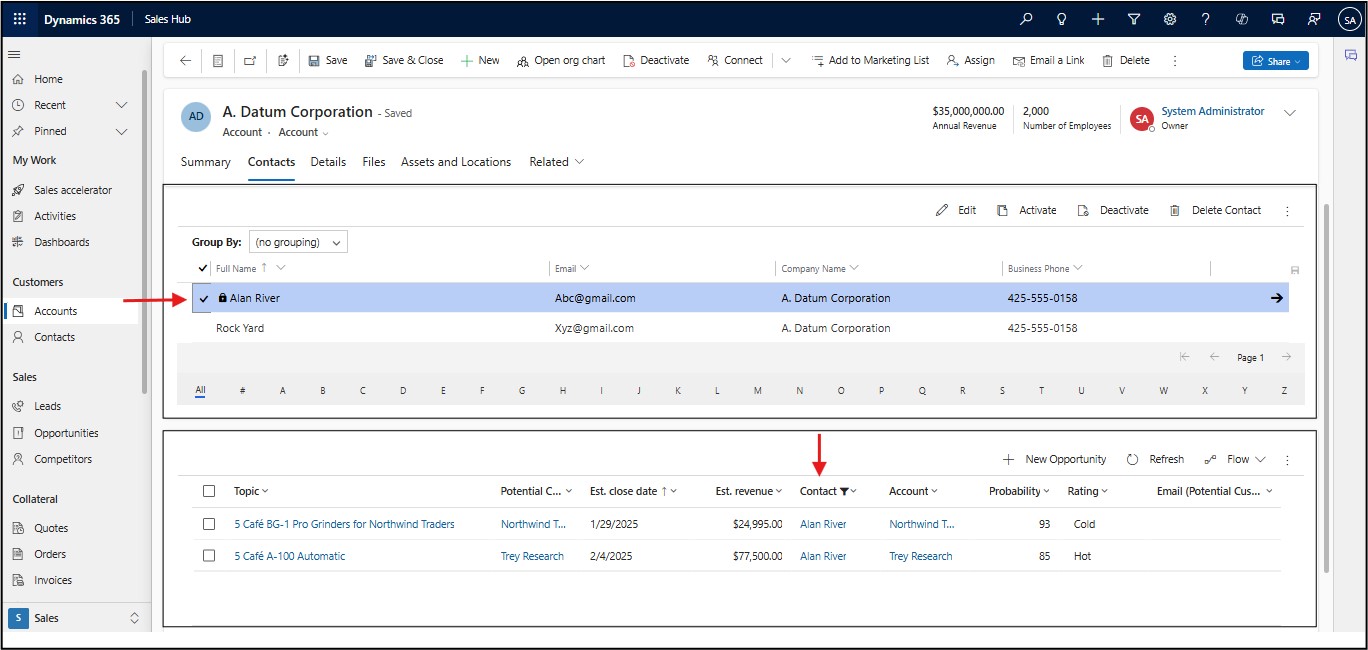1368x650 pixels.
Task: Open Leads in the sidebar
Action: pyautogui.click(x=48, y=406)
